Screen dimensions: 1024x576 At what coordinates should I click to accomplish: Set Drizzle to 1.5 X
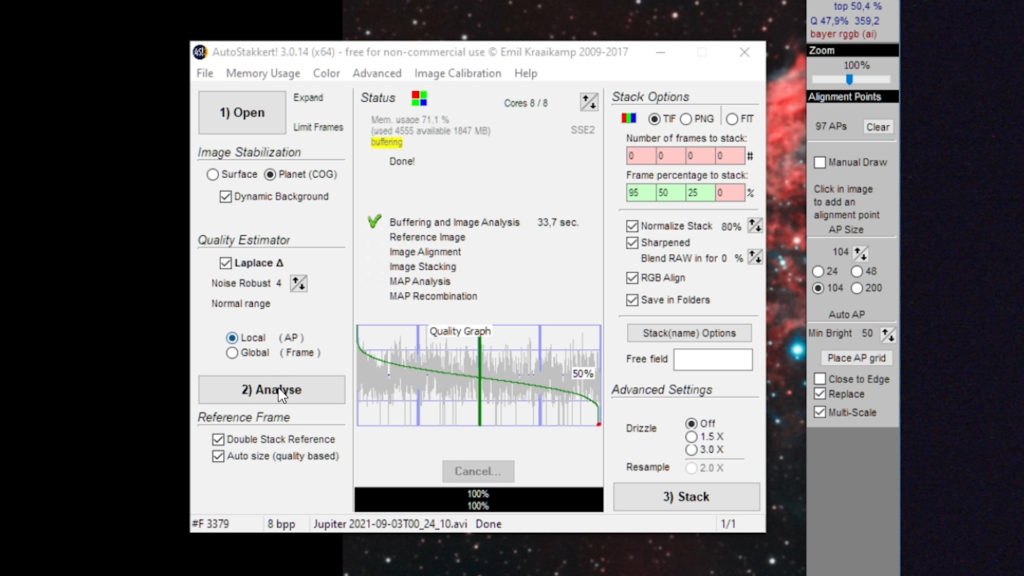click(691, 436)
